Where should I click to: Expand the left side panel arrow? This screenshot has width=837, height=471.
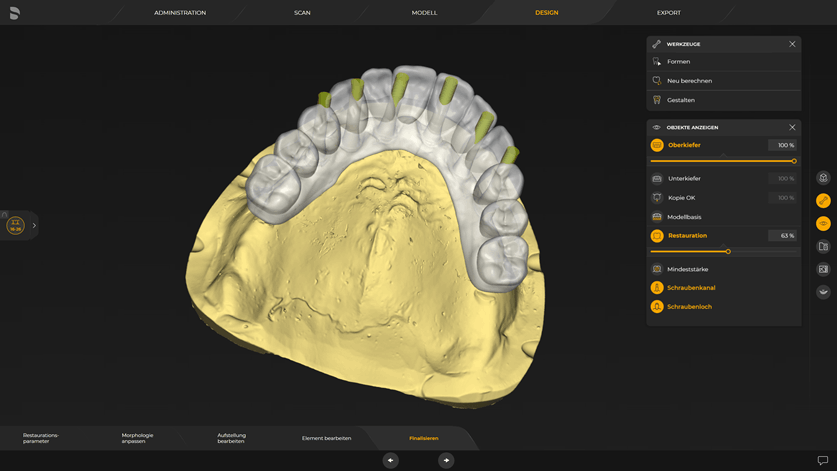pos(34,226)
